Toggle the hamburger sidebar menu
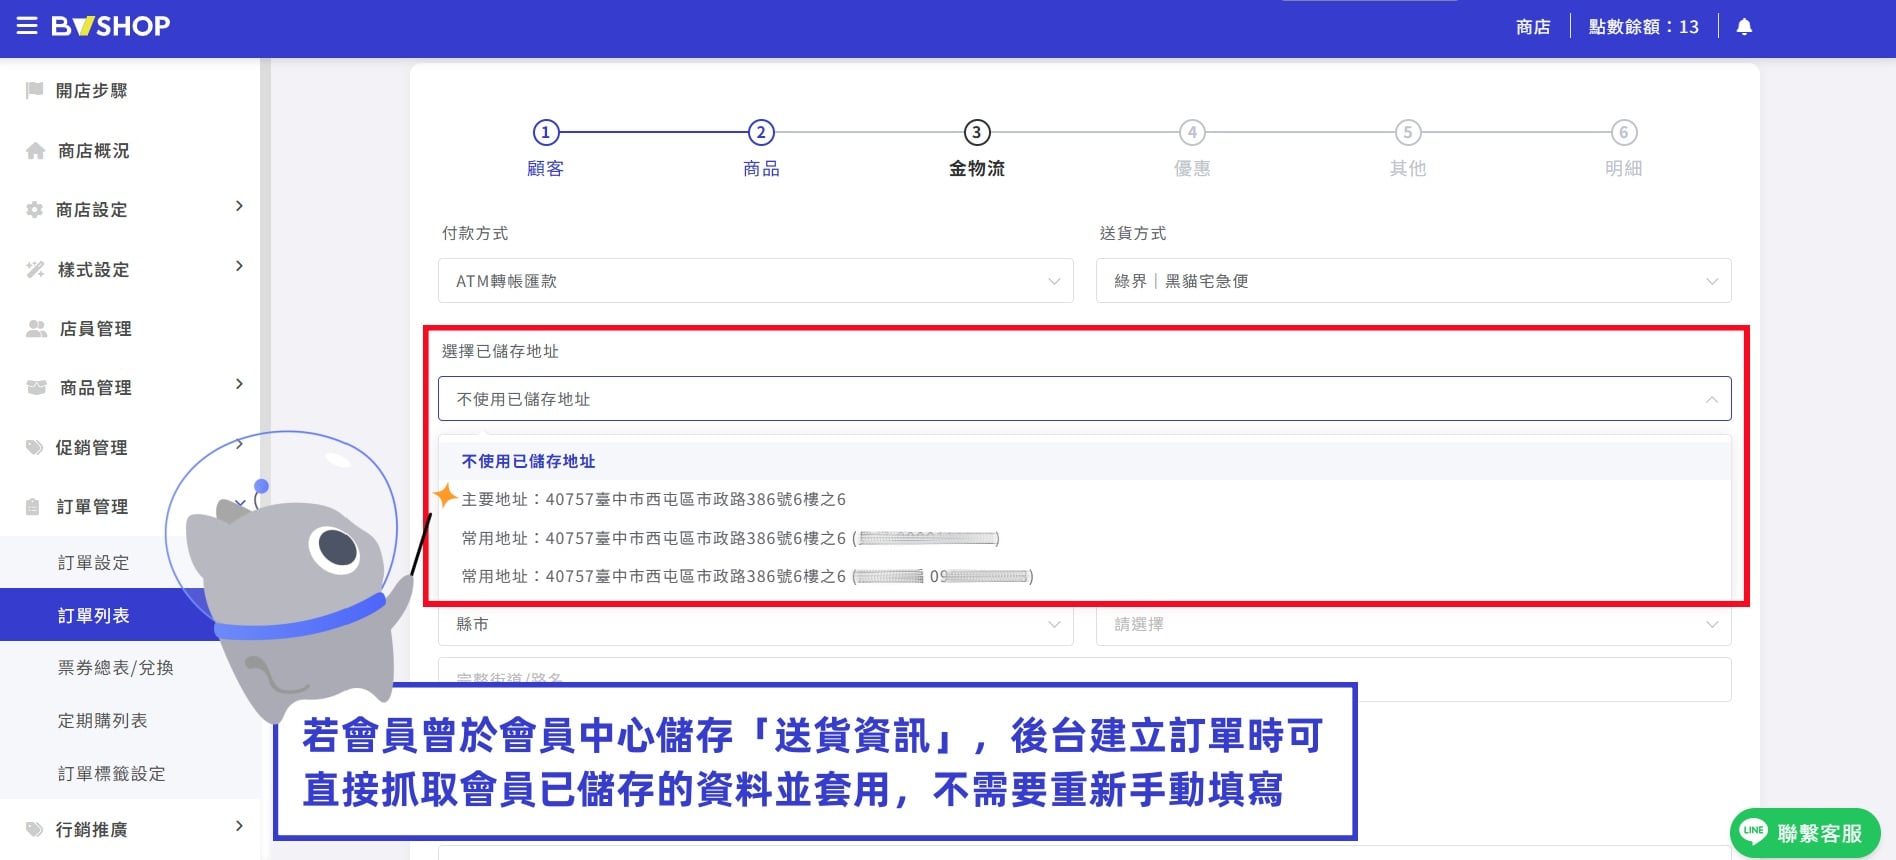The image size is (1896, 860). point(27,26)
